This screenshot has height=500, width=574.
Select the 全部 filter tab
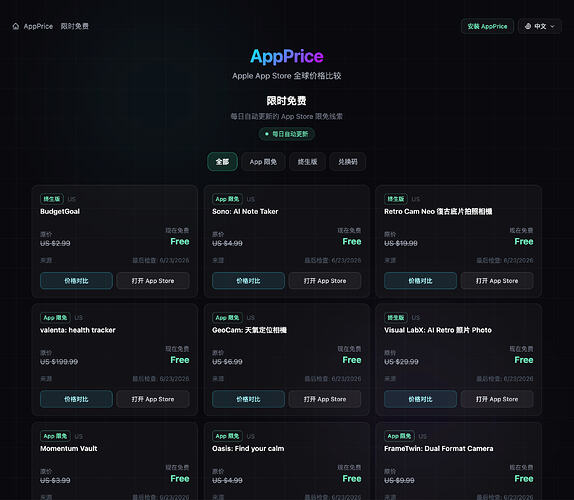(222, 162)
